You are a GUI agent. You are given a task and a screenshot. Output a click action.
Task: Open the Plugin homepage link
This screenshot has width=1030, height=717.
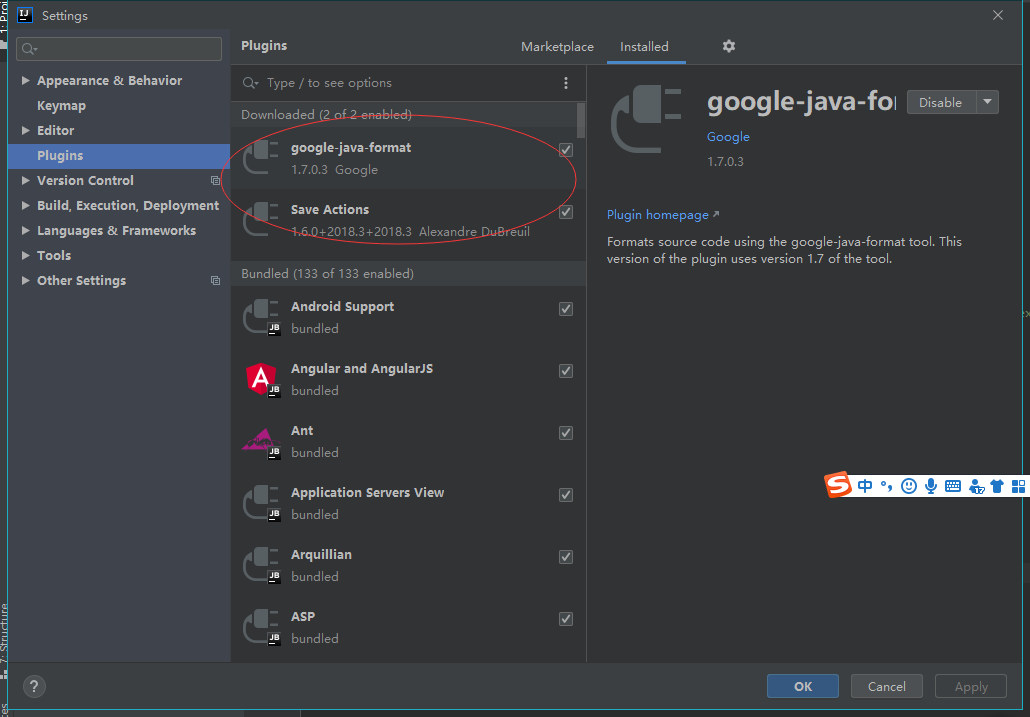point(657,214)
